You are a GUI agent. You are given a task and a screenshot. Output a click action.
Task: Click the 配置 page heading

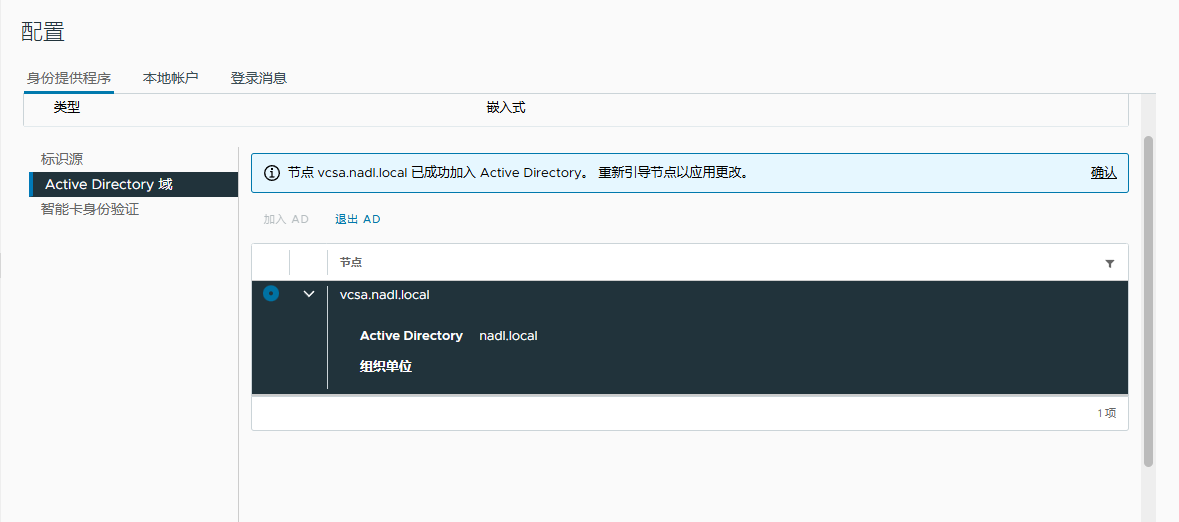pyautogui.click(x=43, y=32)
